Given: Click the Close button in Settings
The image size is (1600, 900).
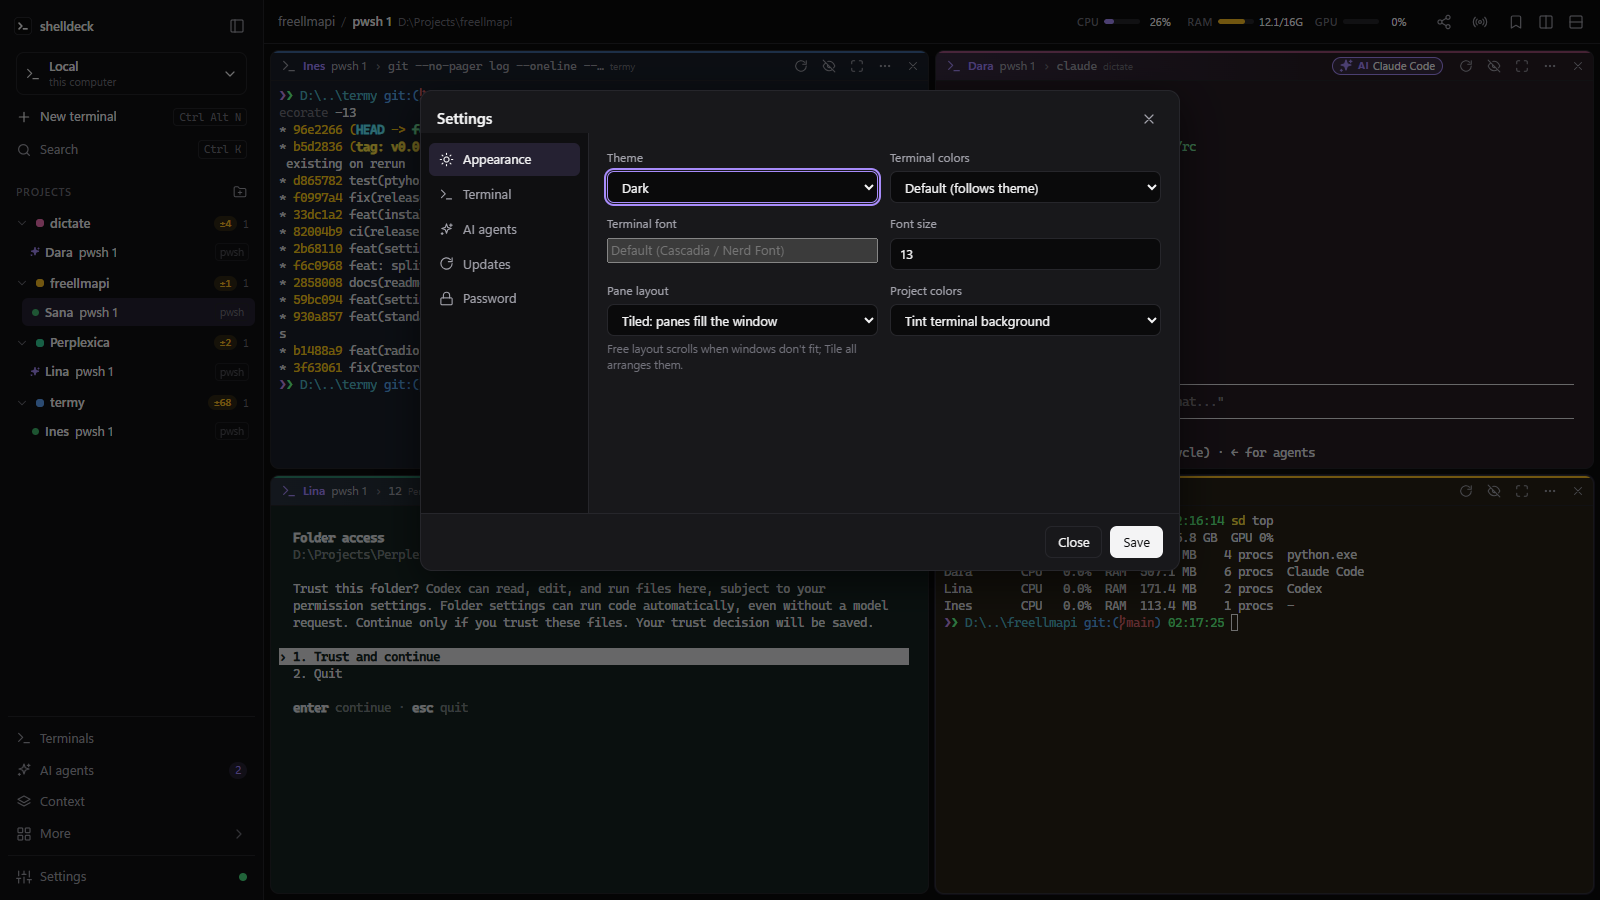Looking at the screenshot, I should (x=1073, y=542).
